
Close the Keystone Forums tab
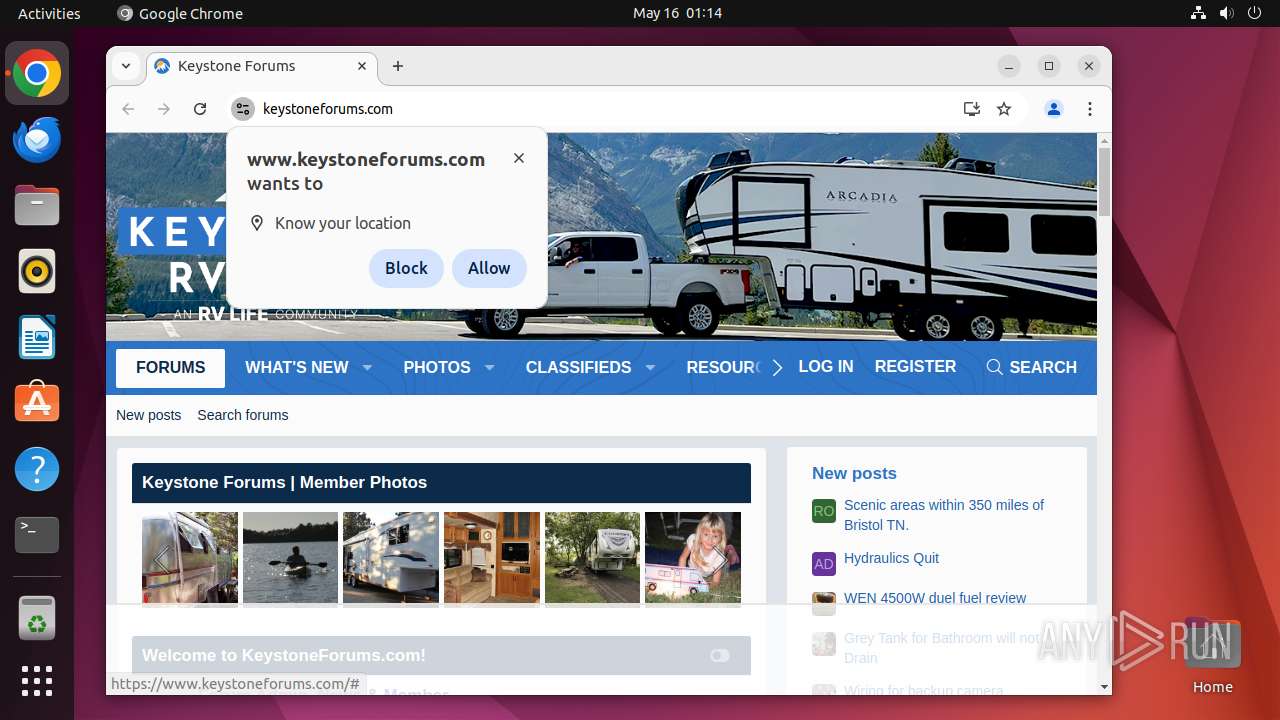click(x=362, y=66)
